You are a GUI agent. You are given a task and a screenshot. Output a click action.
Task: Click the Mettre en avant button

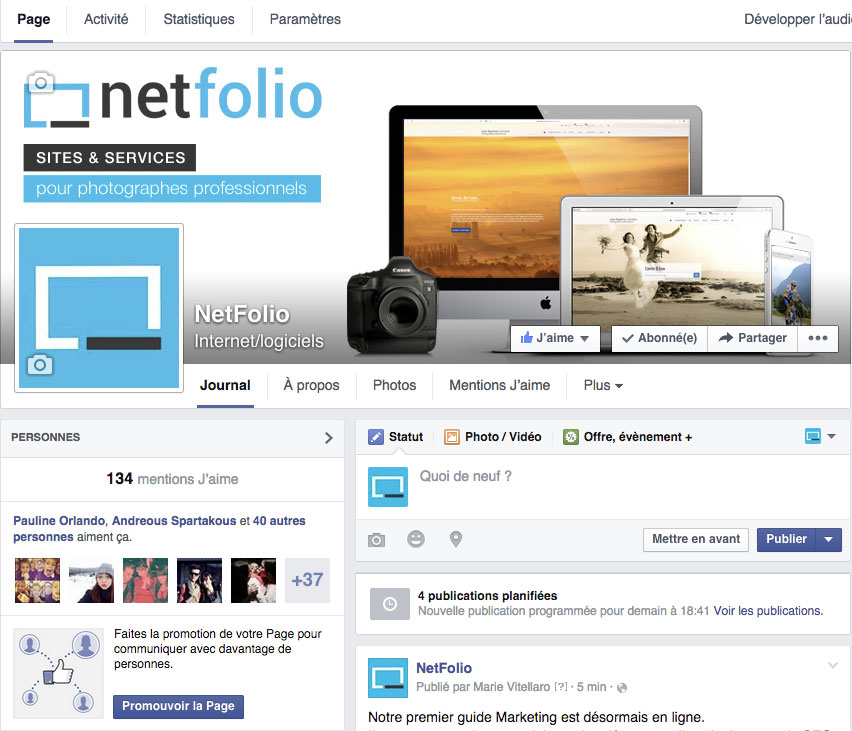[x=696, y=540]
